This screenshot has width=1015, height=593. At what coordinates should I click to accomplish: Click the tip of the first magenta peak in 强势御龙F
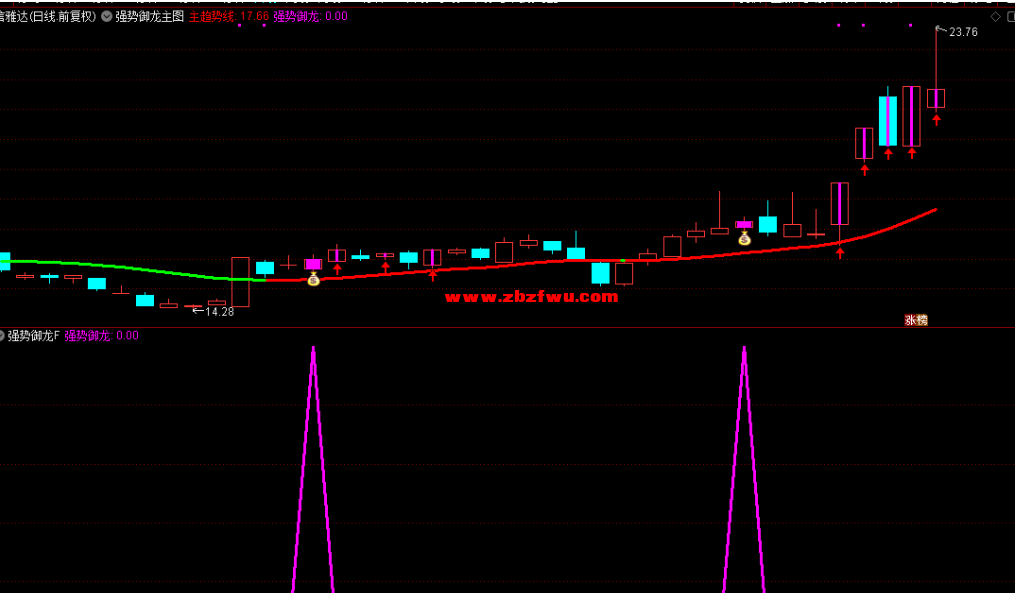[x=313, y=350]
